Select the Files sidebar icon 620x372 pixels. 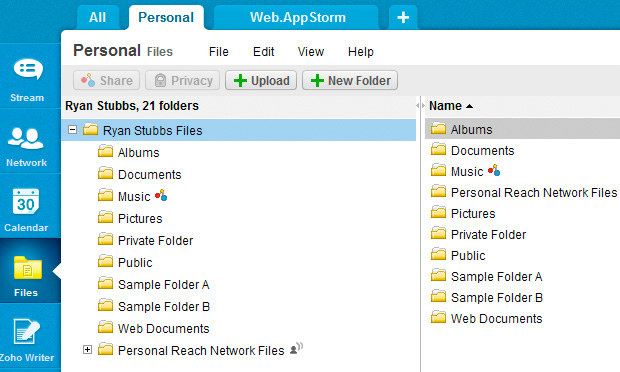28,267
